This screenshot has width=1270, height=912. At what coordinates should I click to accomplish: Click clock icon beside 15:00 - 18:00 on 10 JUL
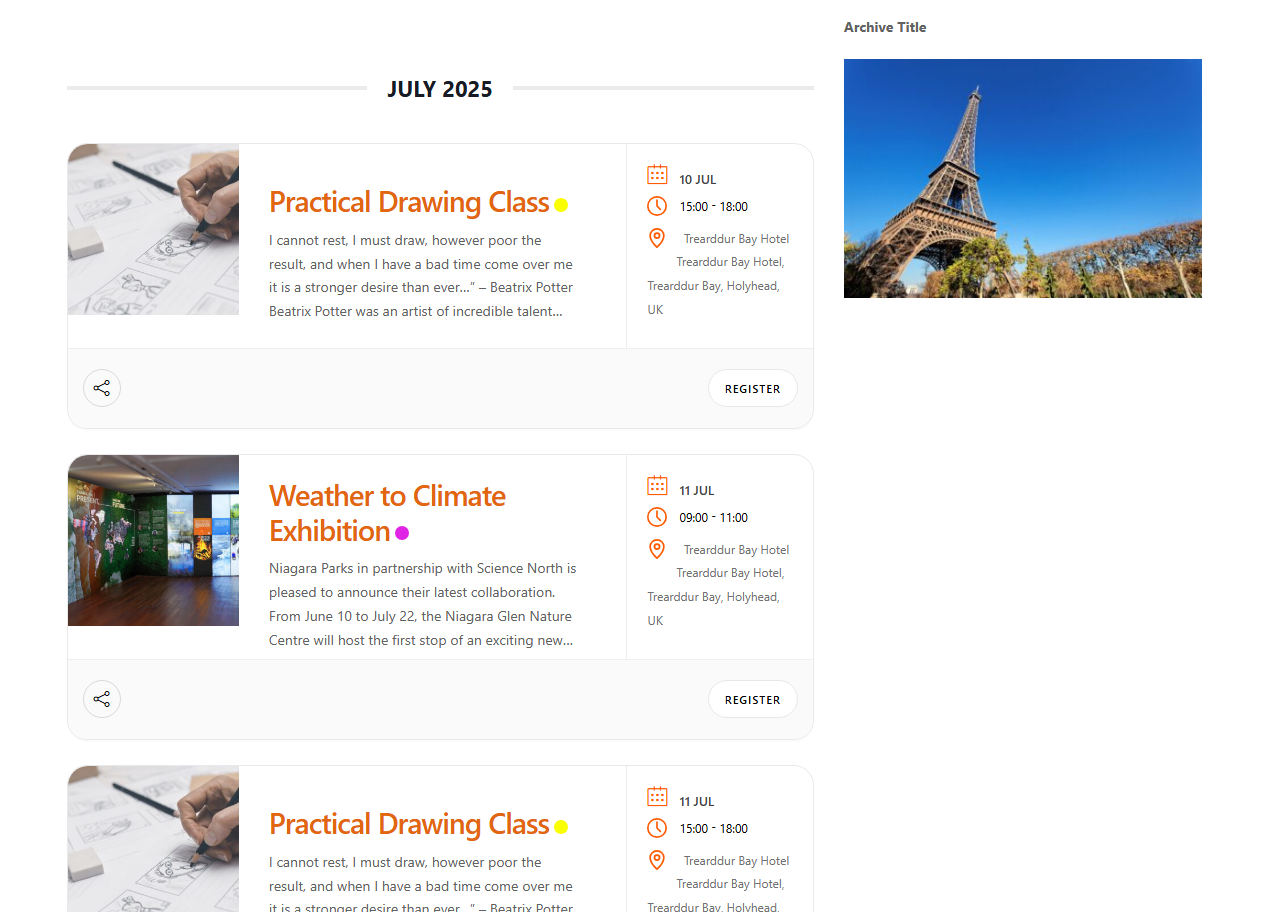pos(657,206)
